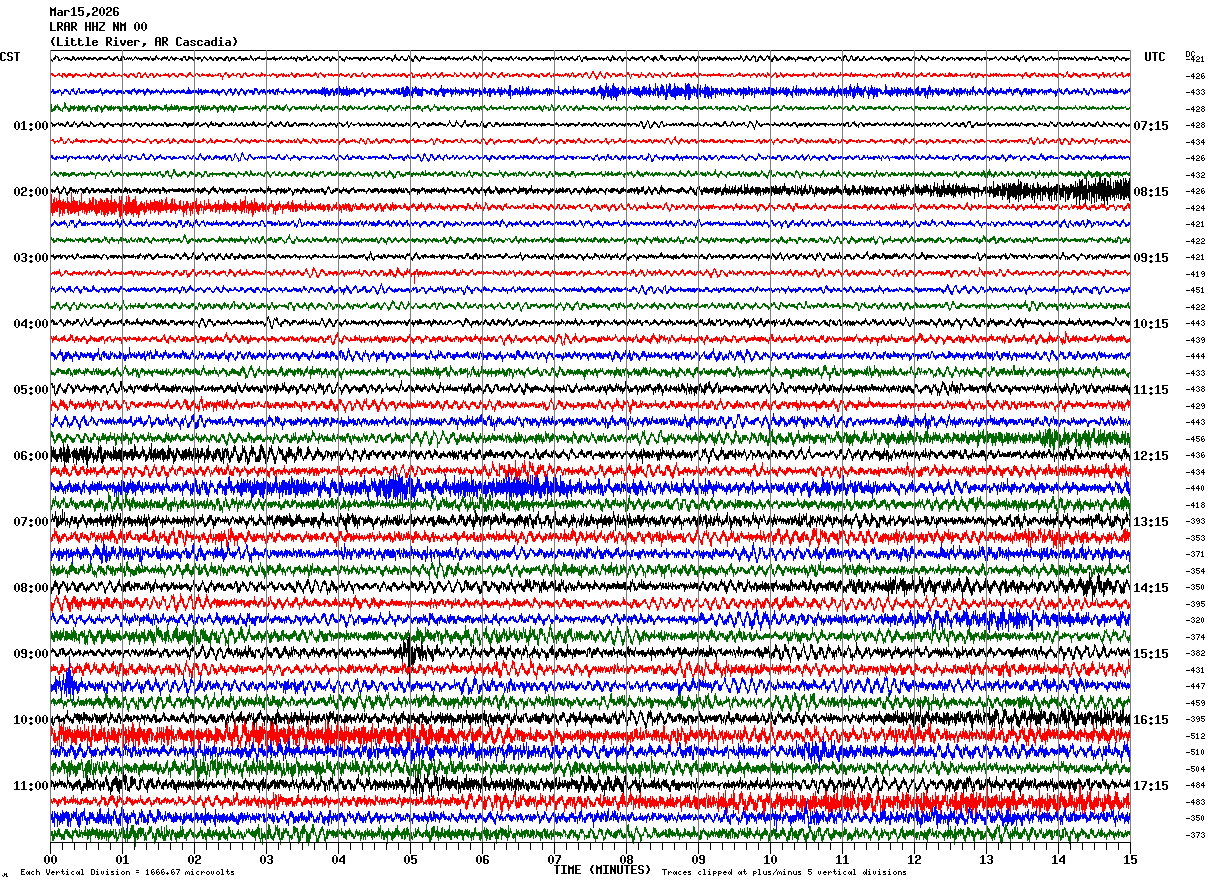Screen dimensions: 1210x886
Task: Select the 06:00 CST time label
Action: [x=30, y=456]
